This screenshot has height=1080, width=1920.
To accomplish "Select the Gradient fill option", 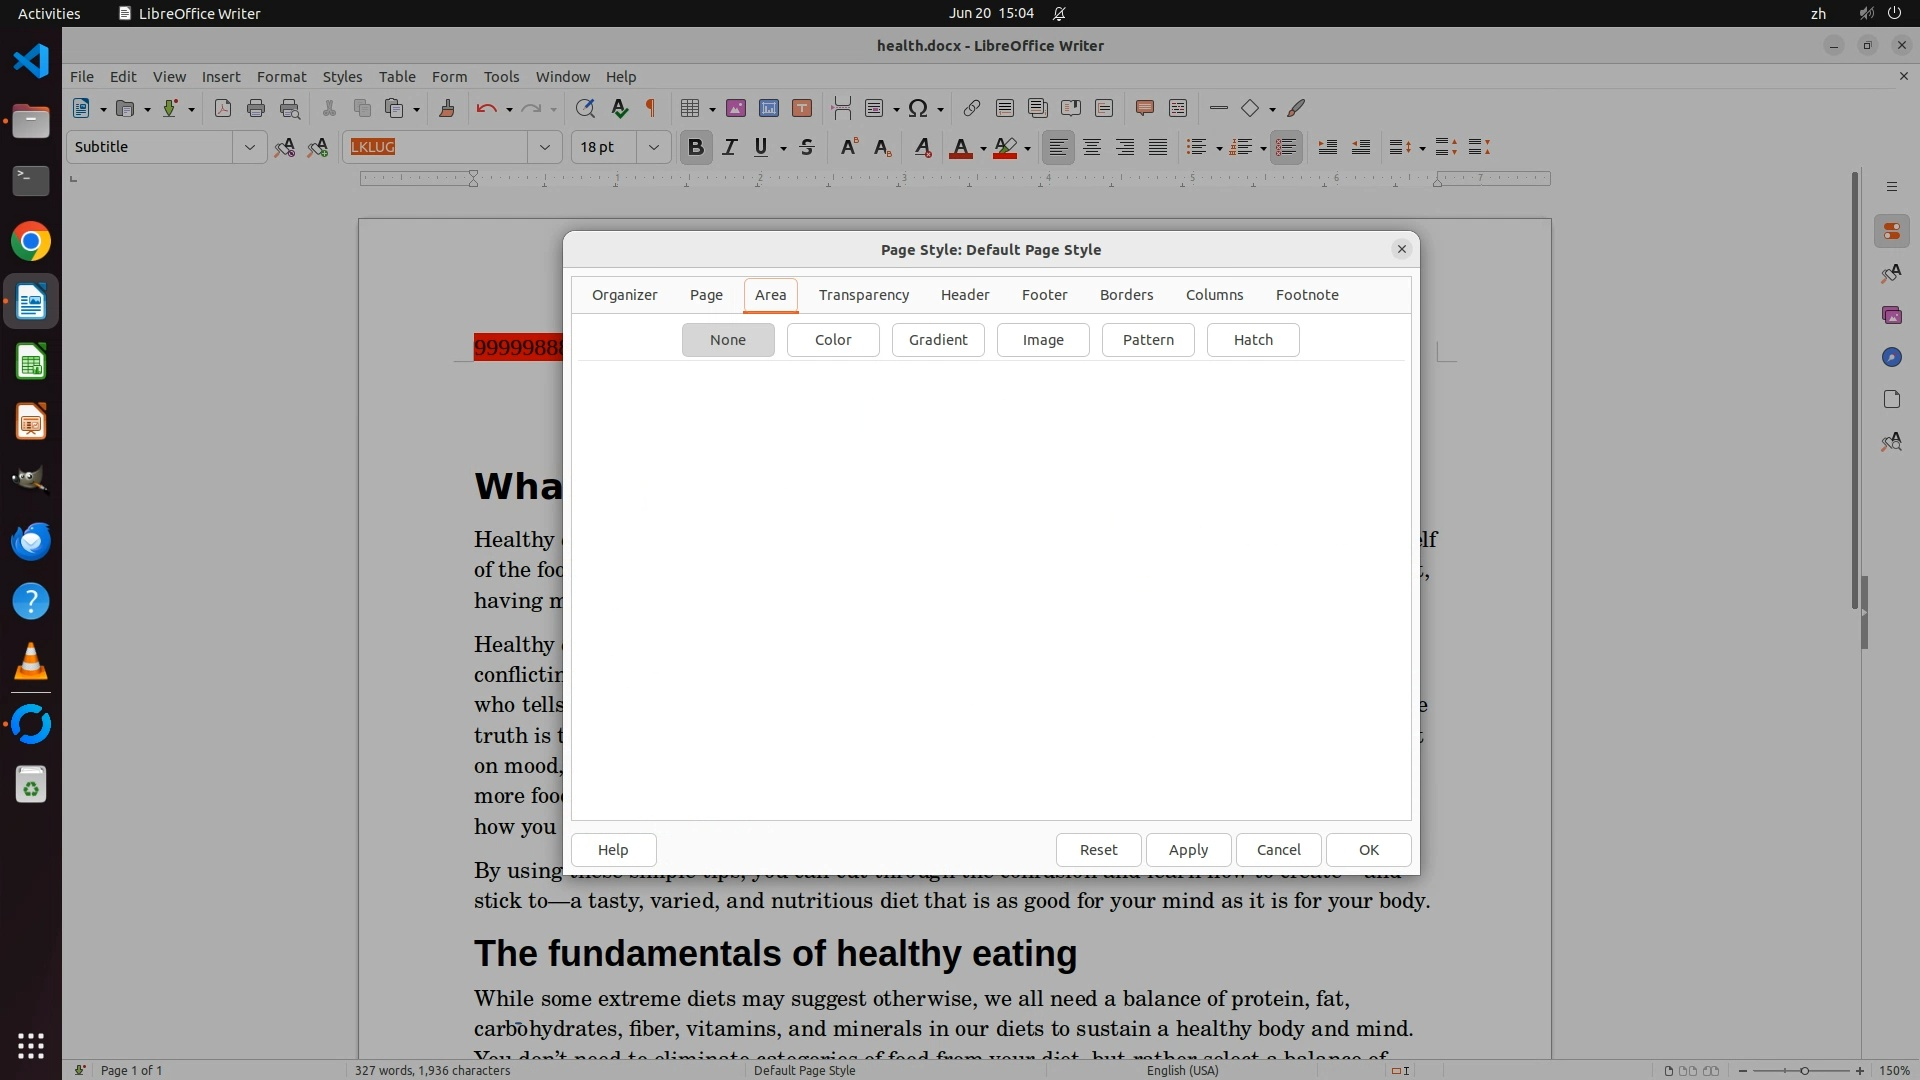I will click(937, 340).
